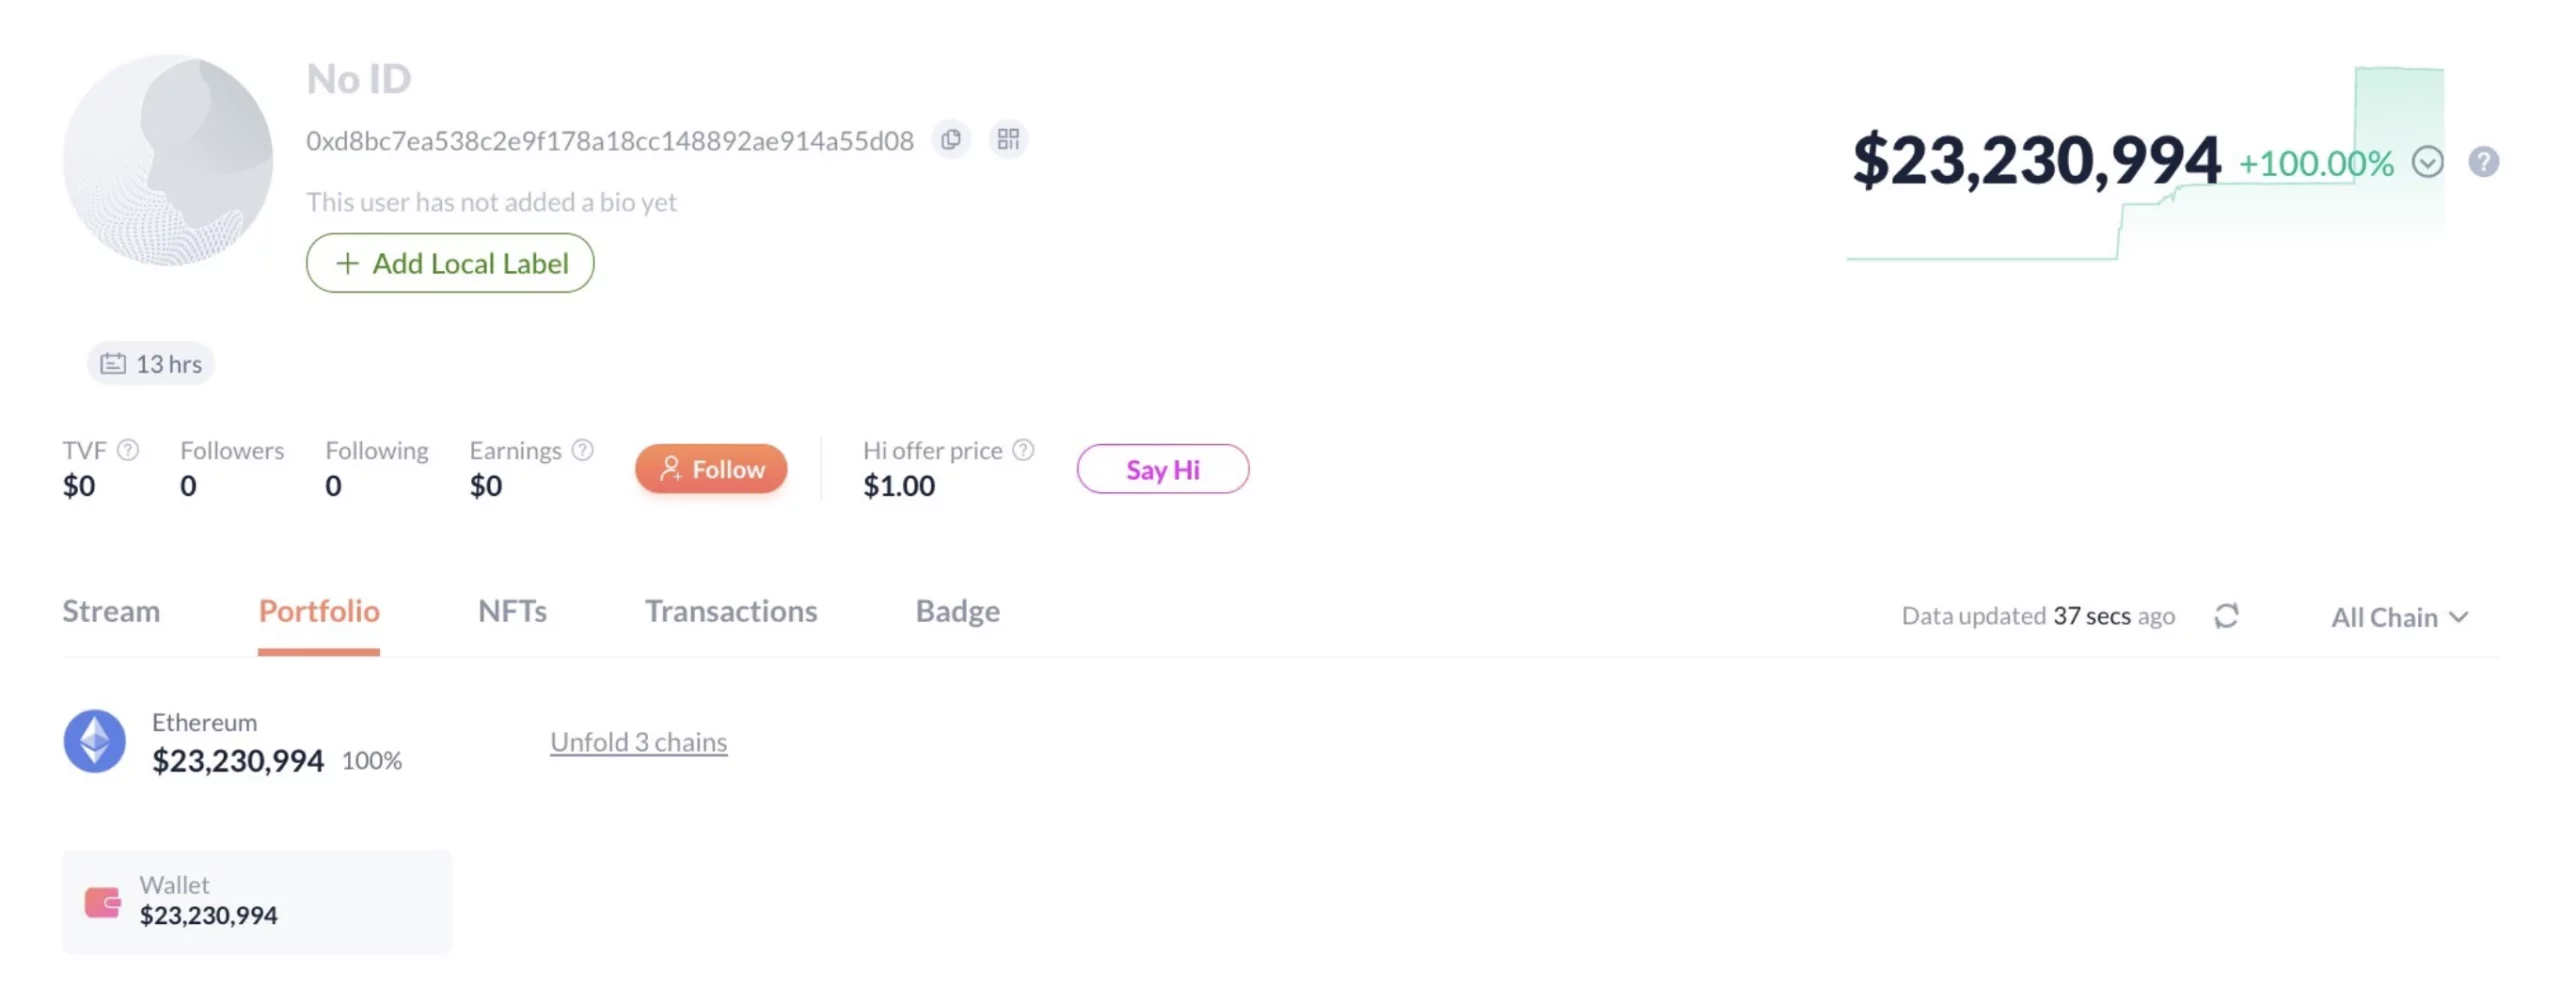Show the address QR code
Image resolution: width=2560 pixels, height=1003 pixels.
coord(1007,139)
